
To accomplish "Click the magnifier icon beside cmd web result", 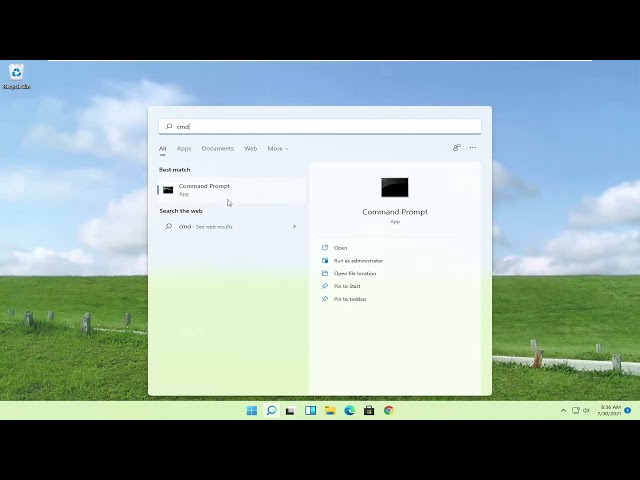I will (x=169, y=226).
